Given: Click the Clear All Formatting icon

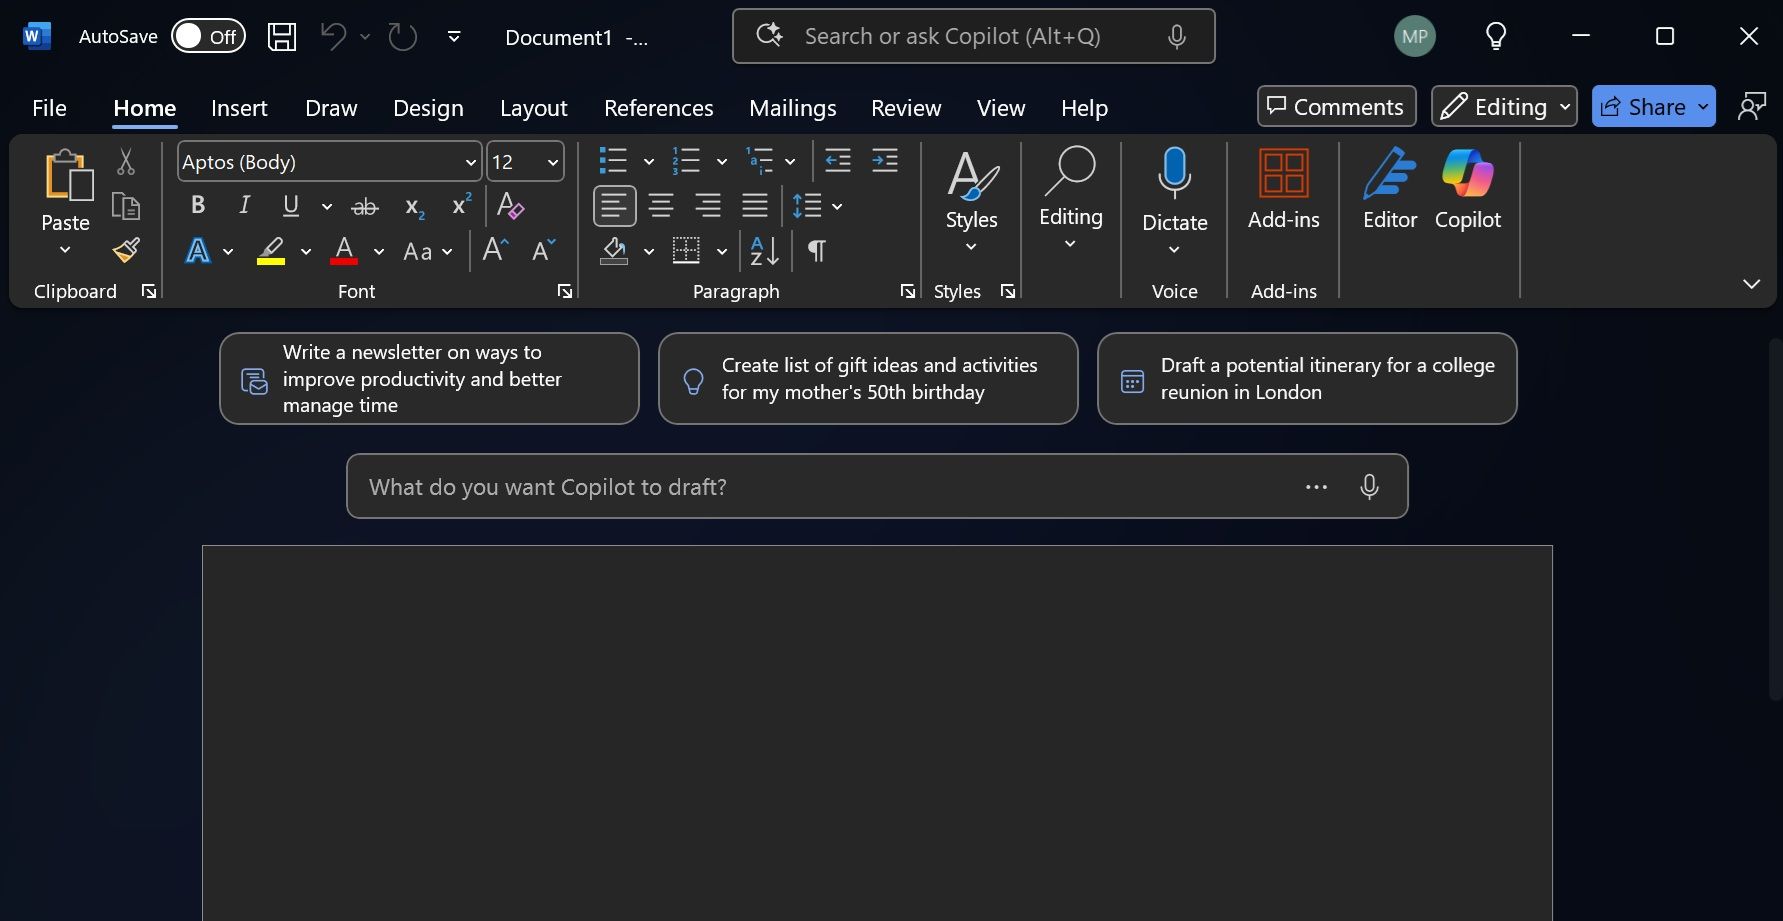Looking at the screenshot, I should [510, 206].
